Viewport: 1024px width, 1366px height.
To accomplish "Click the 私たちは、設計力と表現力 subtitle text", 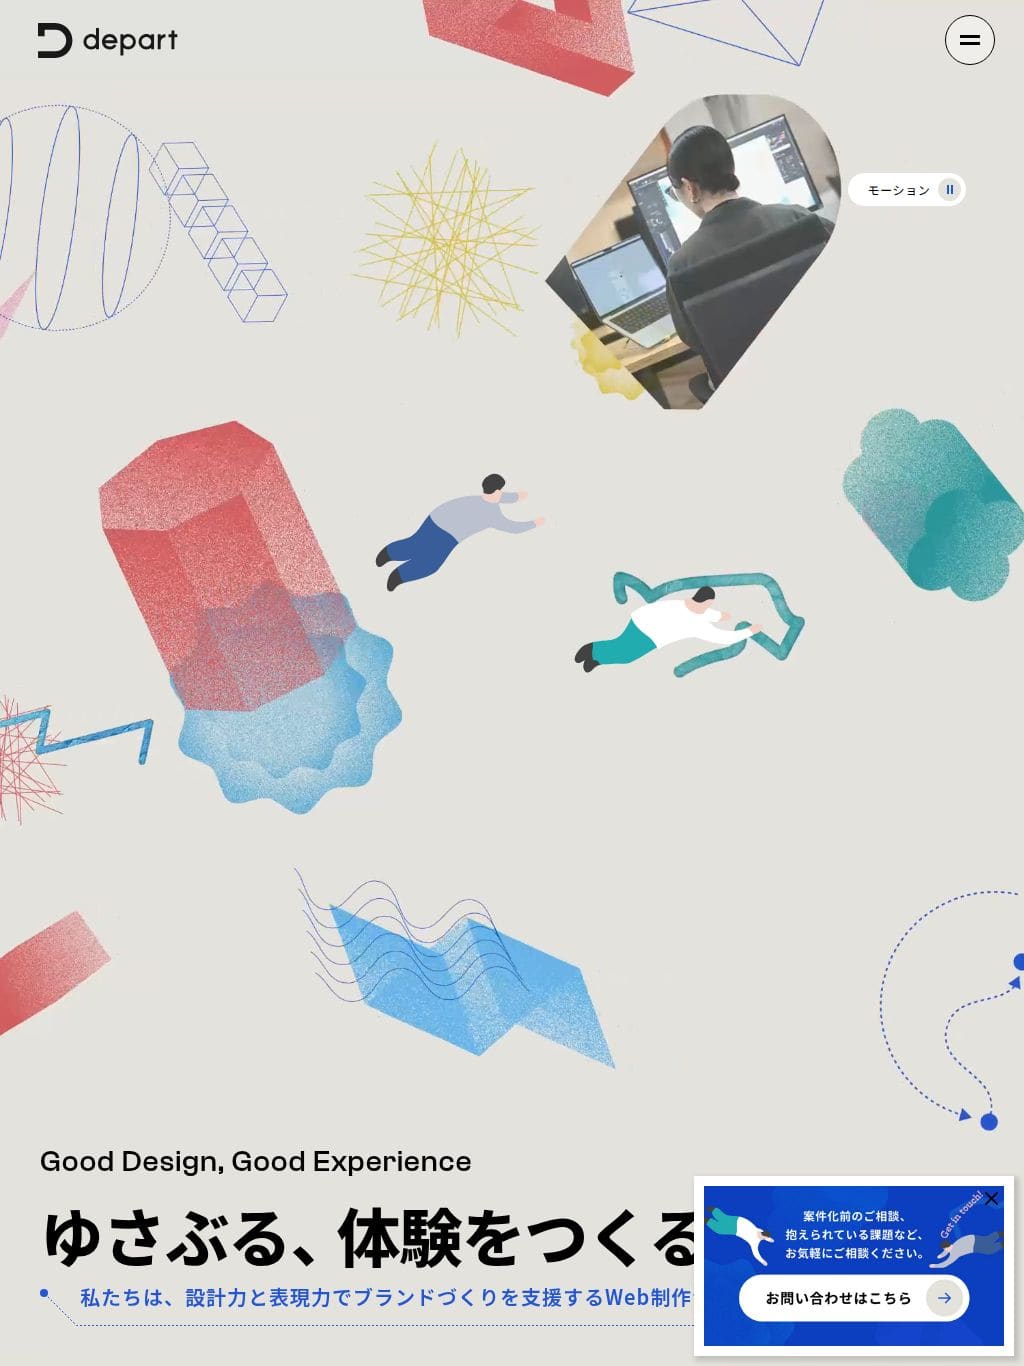I will tap(386, 1297).
